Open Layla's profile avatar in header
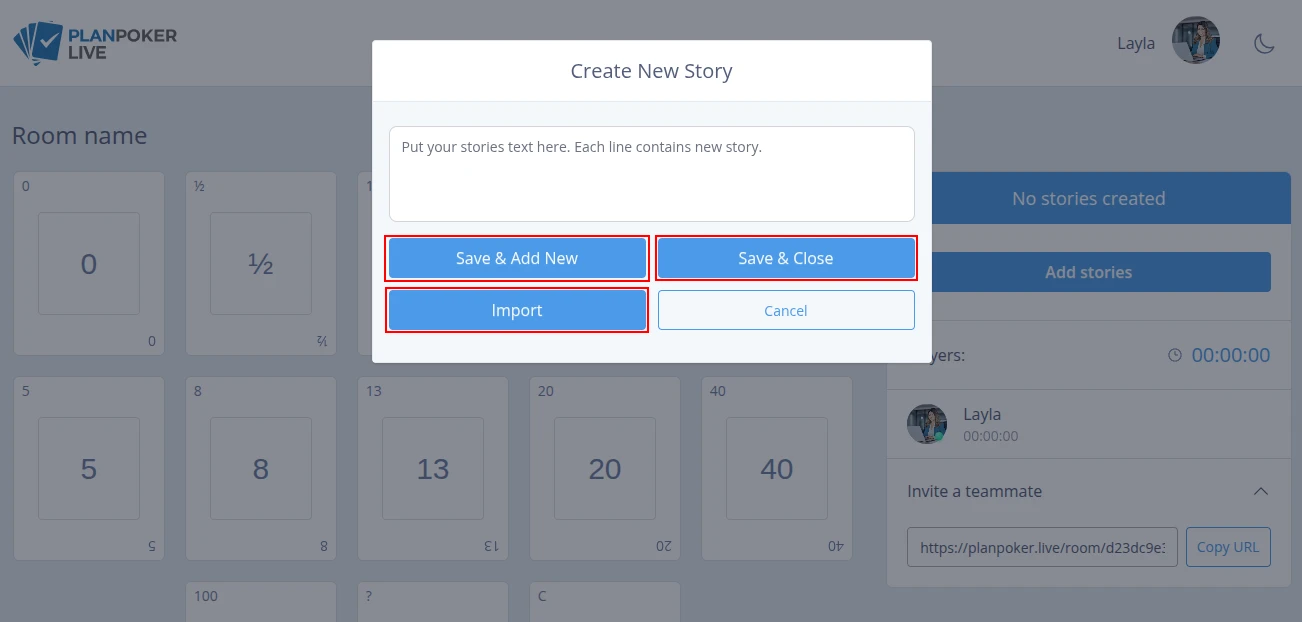Viewport: 1302px width, 622px height. point(1195,41)
